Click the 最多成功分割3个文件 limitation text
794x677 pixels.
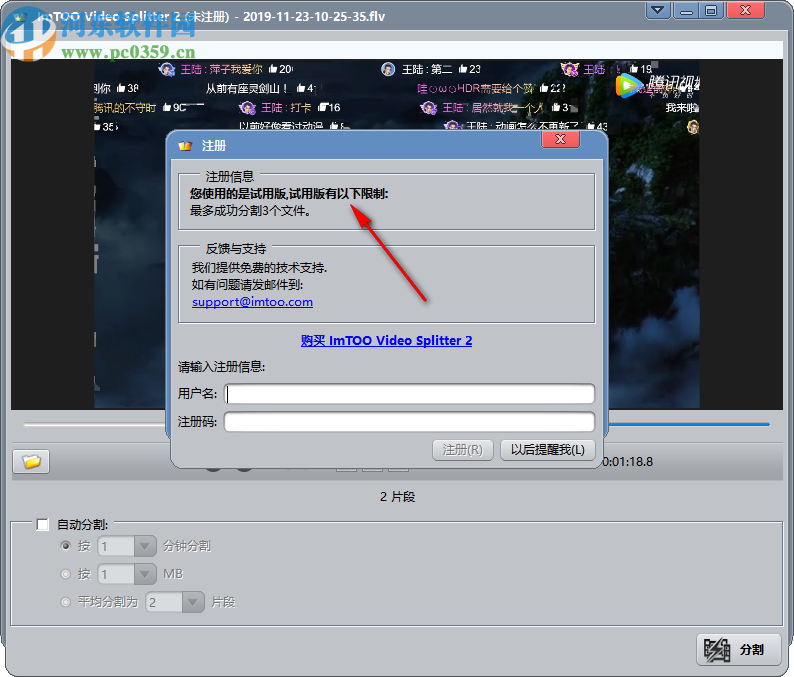point(250,211)
